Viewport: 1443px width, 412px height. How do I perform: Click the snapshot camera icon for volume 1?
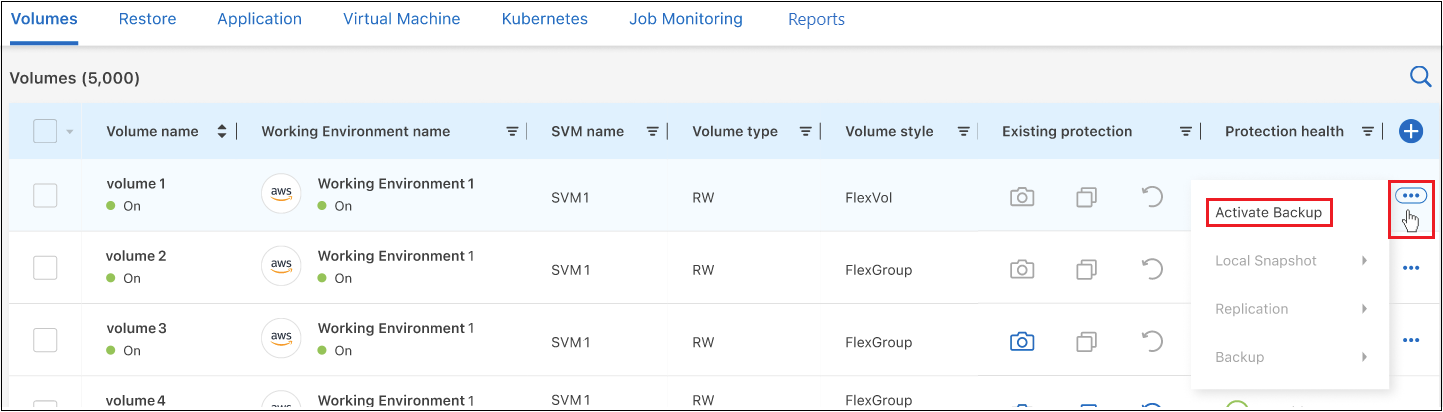pos(1021,197)
